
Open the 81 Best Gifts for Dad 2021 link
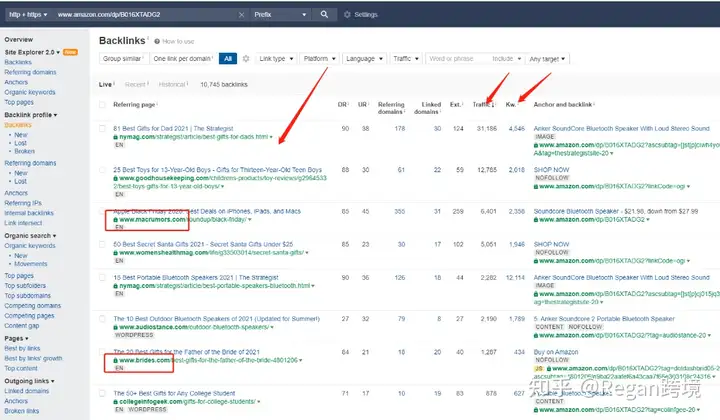(x=173, y=129)
